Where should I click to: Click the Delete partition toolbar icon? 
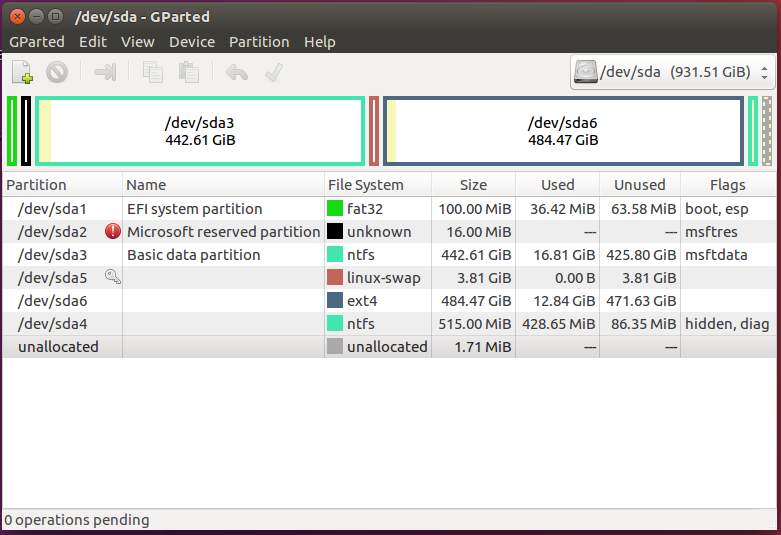pyautogui.click(x=57, y=72)
